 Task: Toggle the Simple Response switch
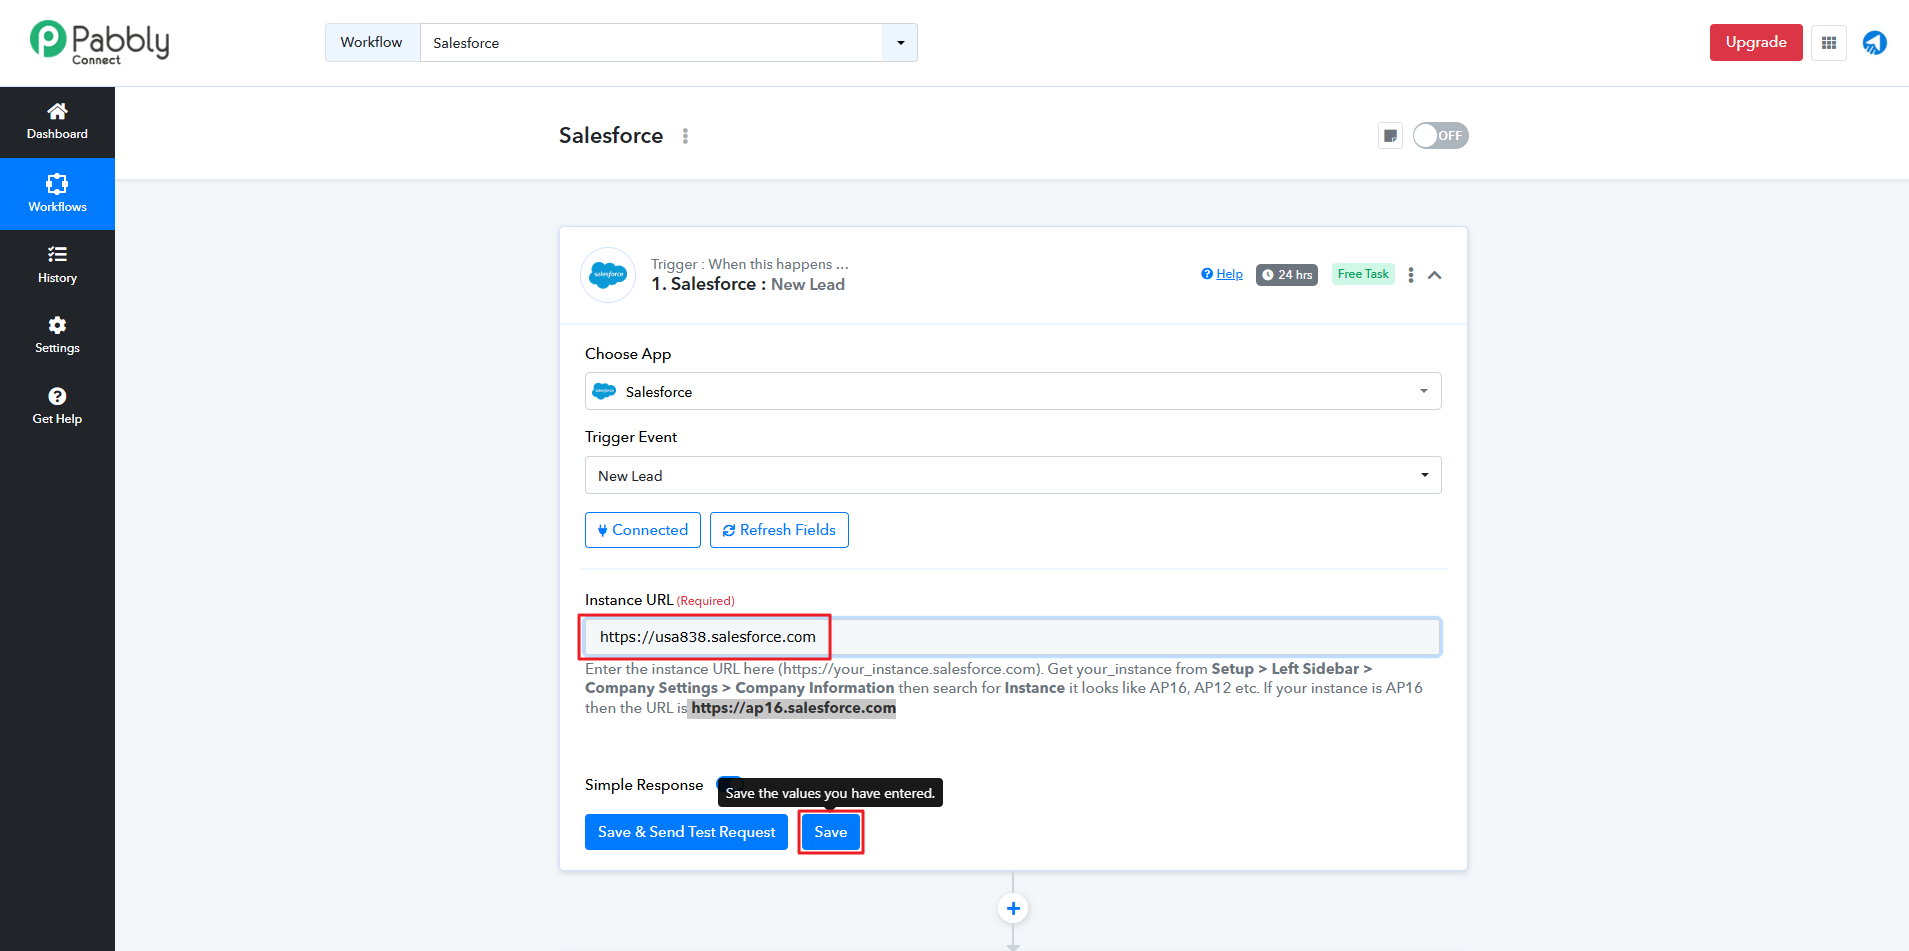pos(729,781)
